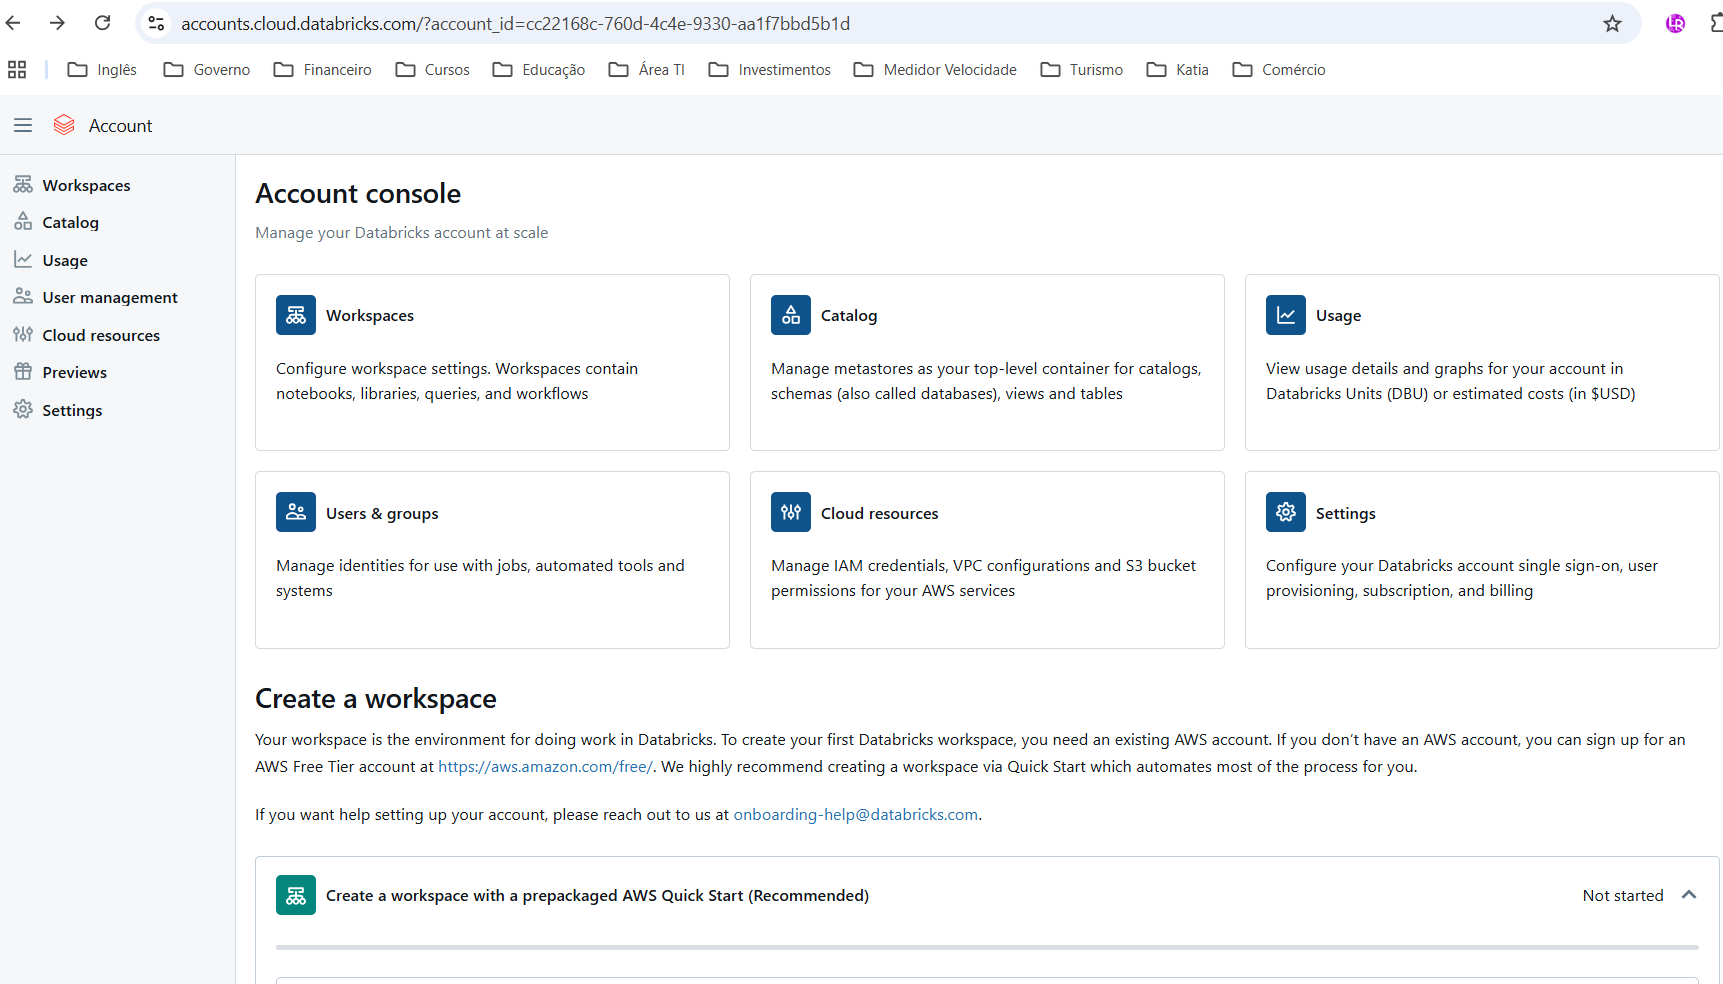The width and height of the screenshot is (1723, 984).
Task: Open the browser apps grid icon
Action: pyautogui.click(x=17, y=69)
